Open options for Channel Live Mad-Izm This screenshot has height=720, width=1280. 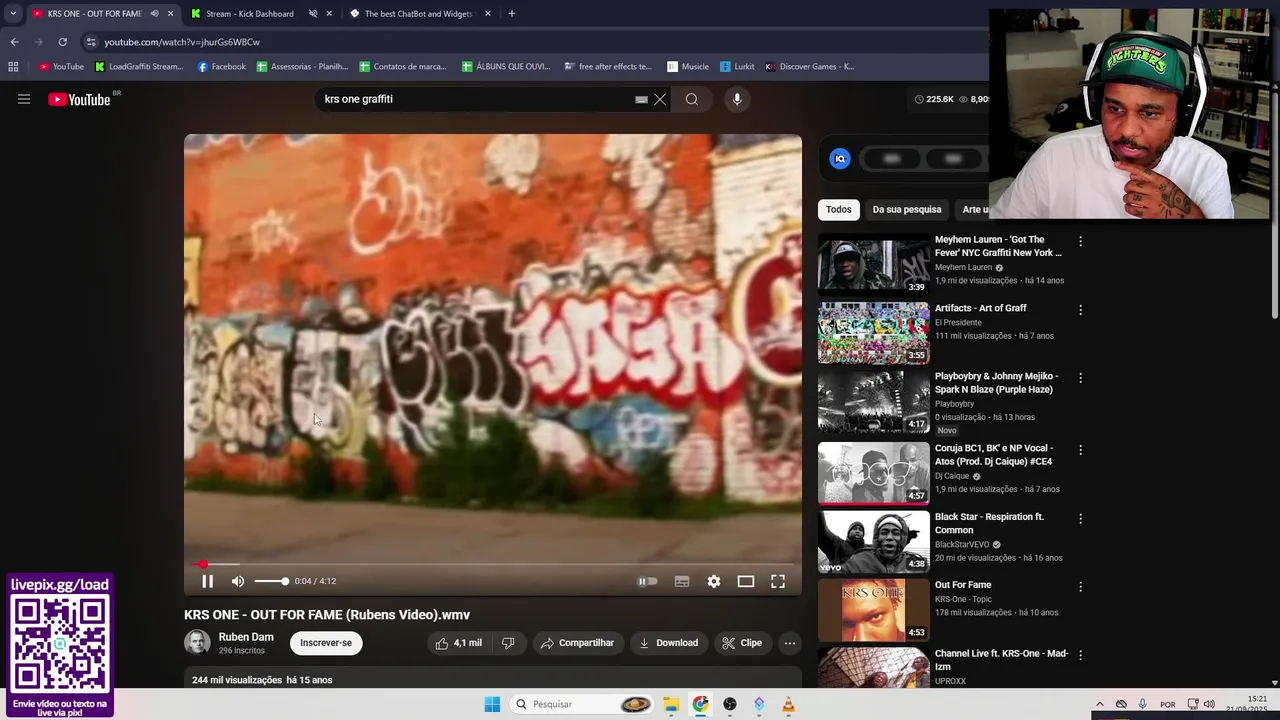[x=1080, y=655]
